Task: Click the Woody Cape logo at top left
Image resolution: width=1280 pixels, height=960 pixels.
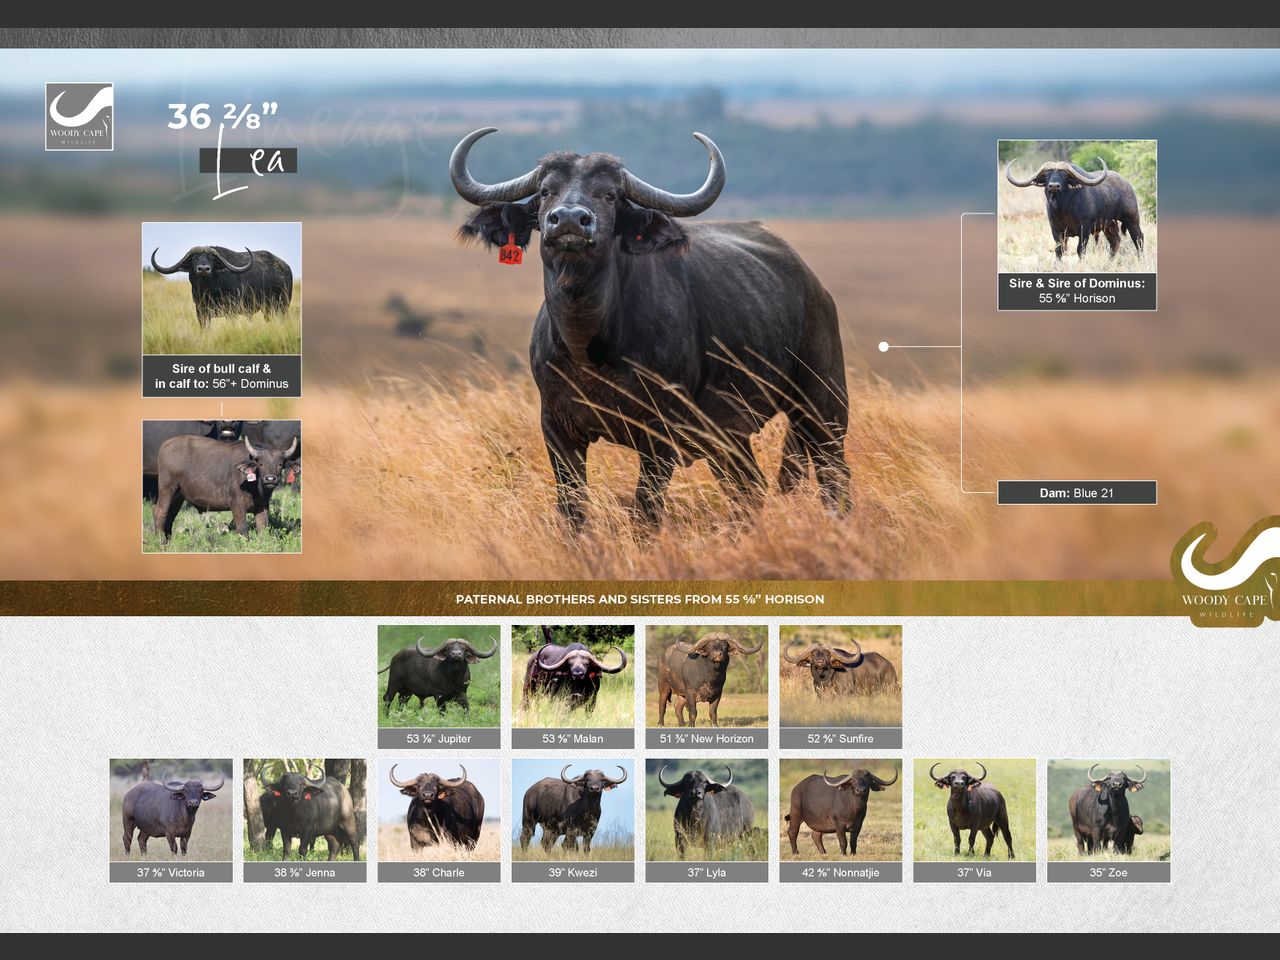Action: pos(79,116)
